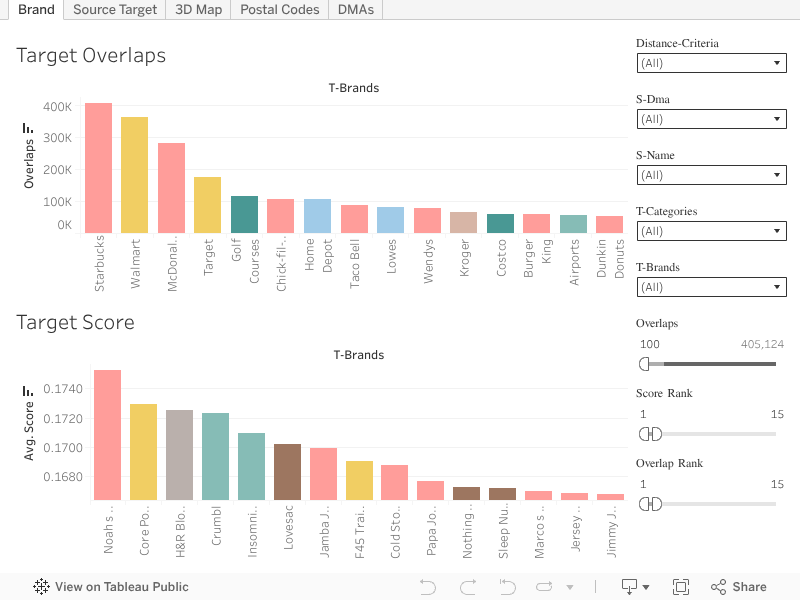Click the revert icon in the bottom toolbar

click(508, 587)
